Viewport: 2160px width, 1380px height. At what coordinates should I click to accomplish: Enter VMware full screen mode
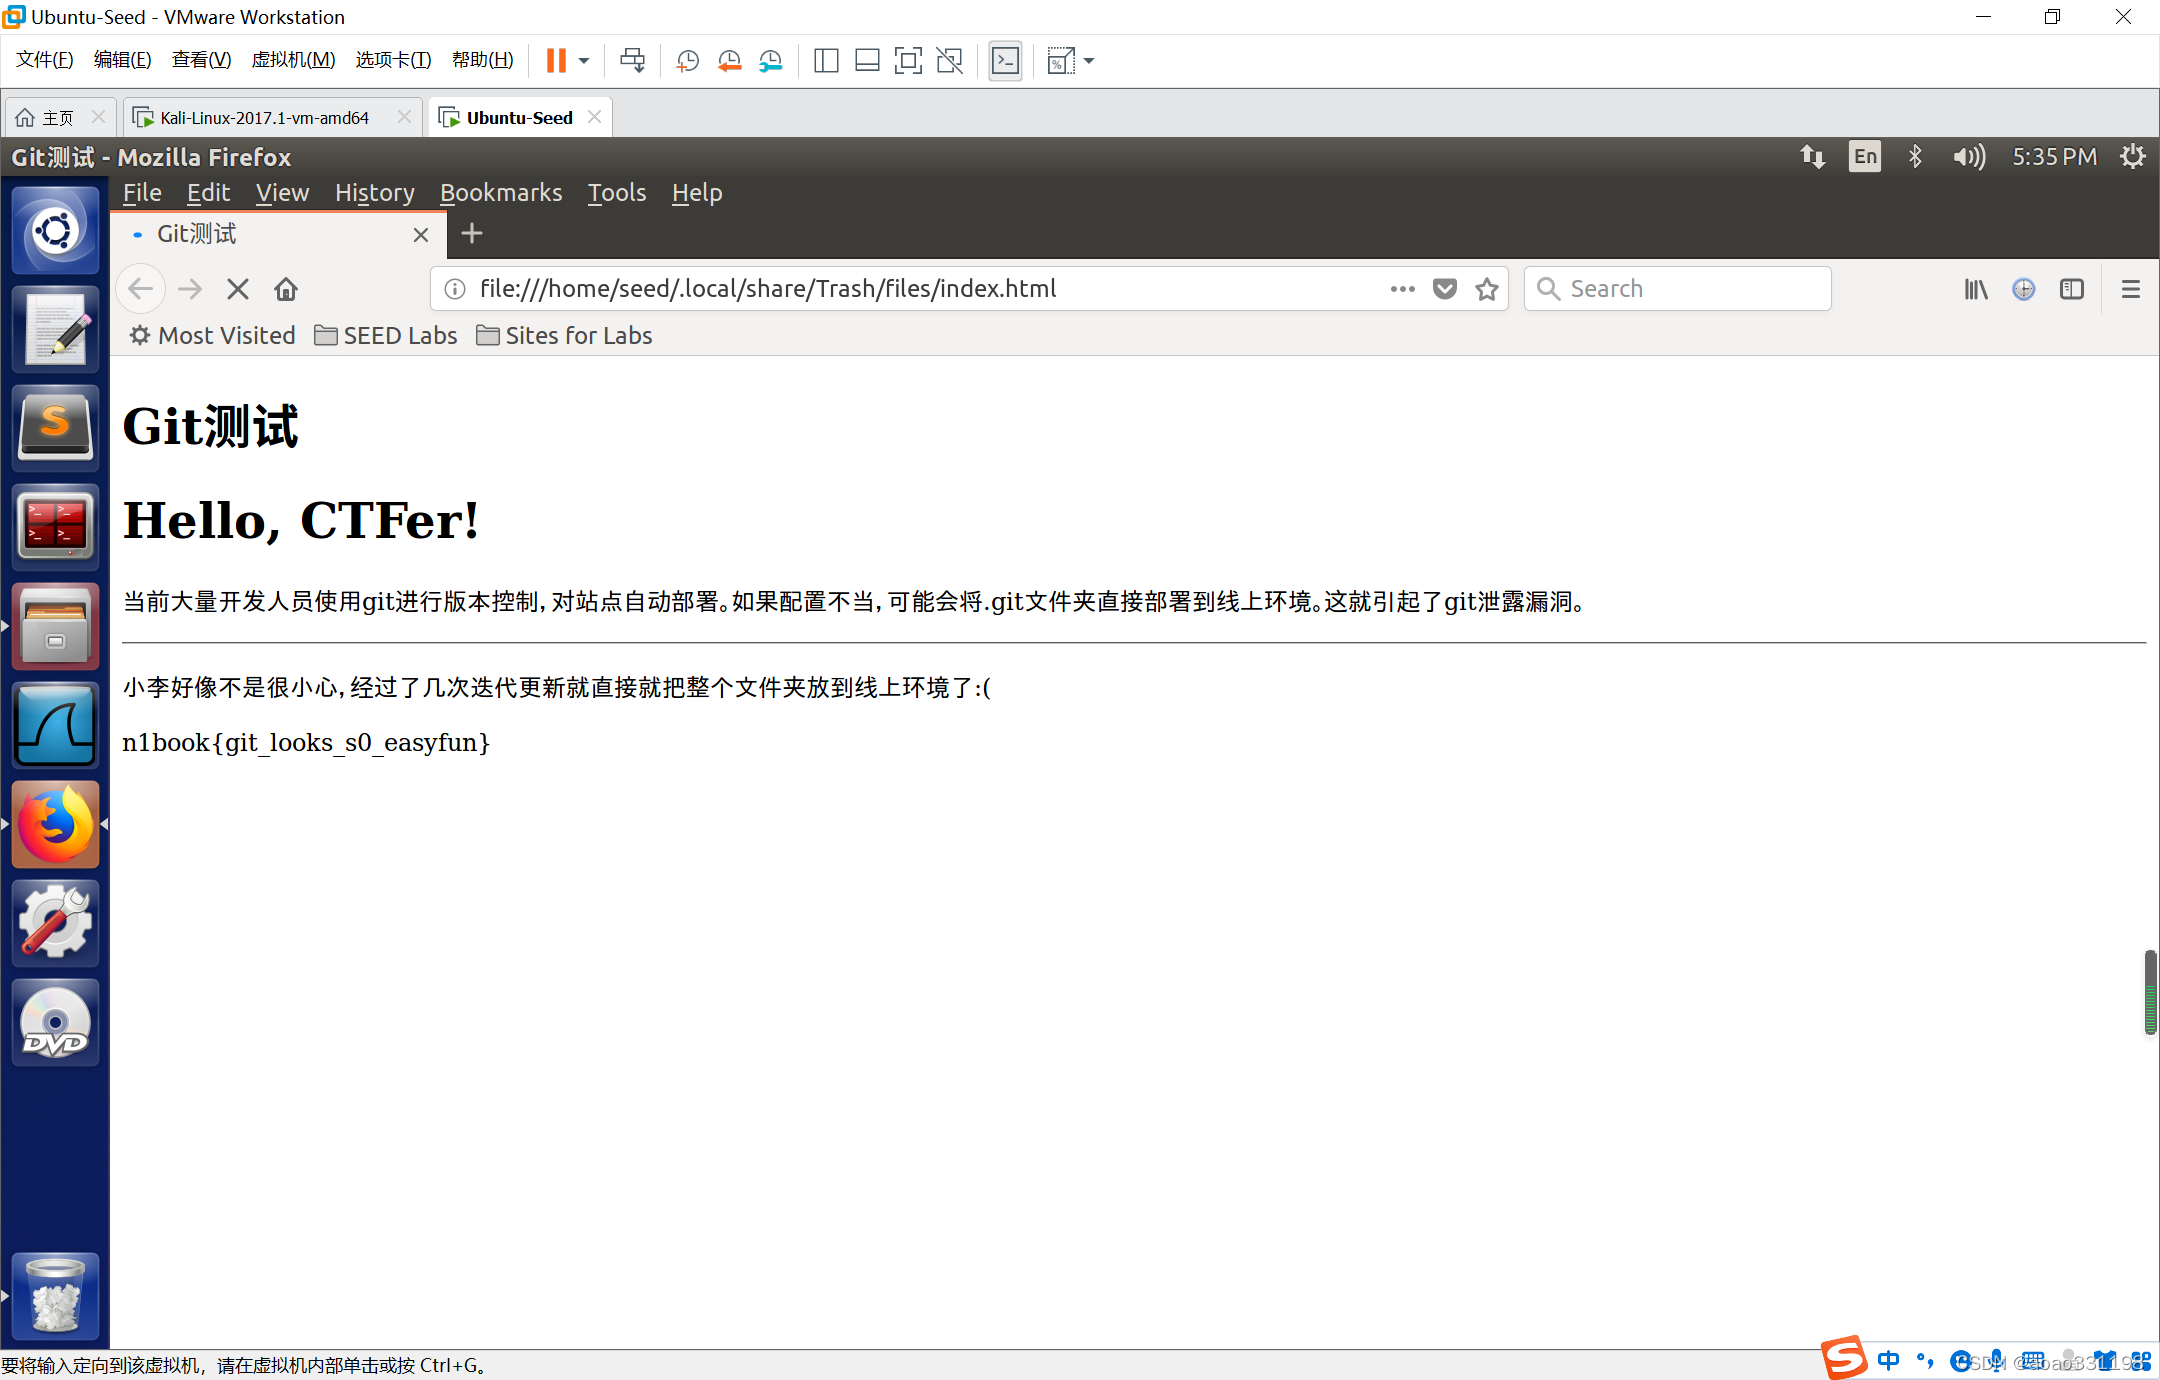[908, 61]
